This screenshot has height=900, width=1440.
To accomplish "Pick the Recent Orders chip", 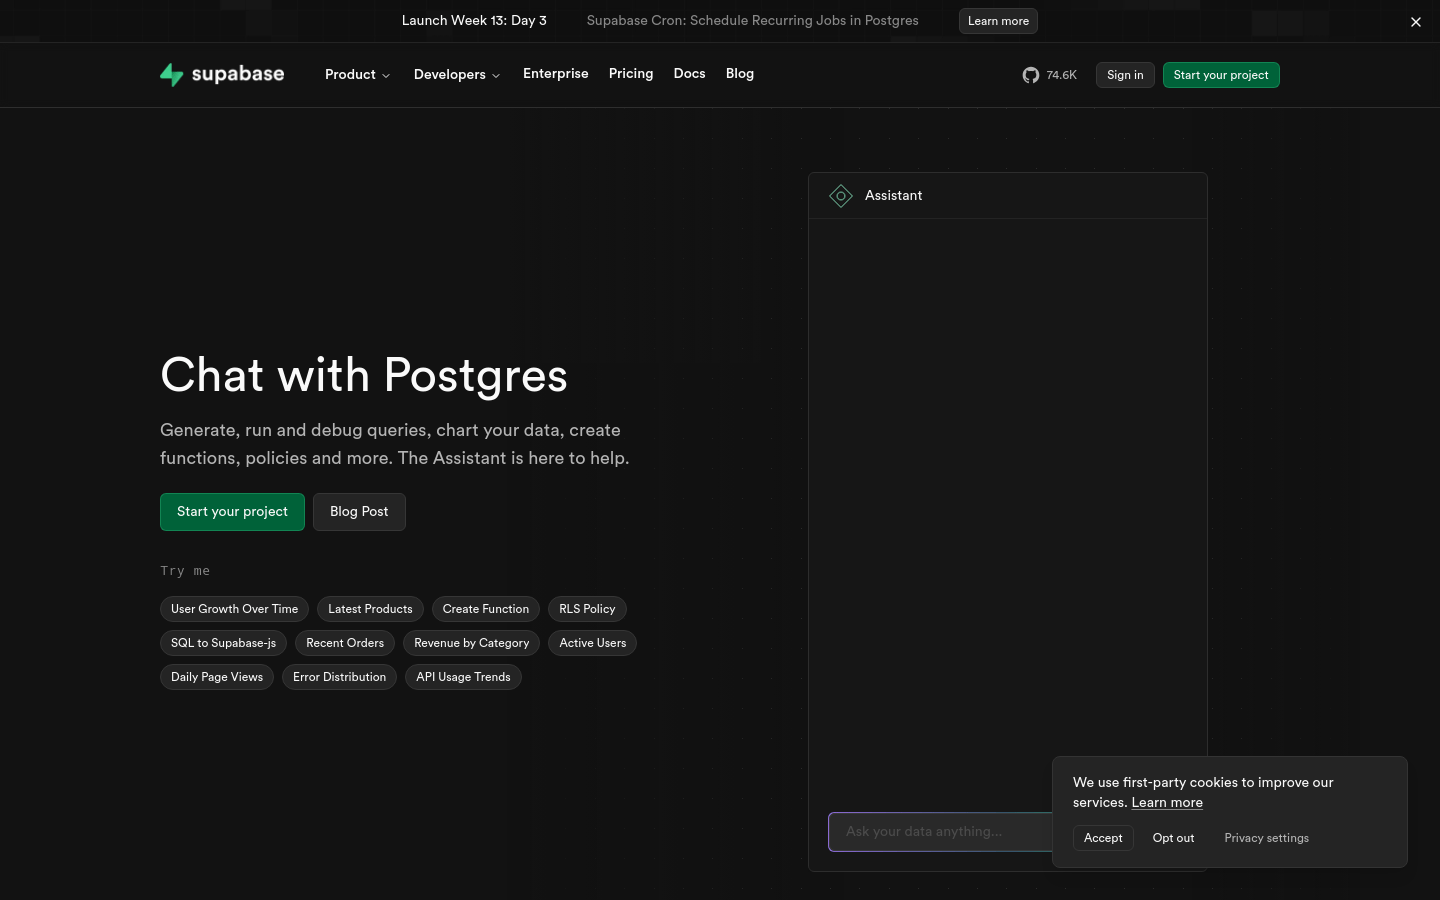I will 345,643.
